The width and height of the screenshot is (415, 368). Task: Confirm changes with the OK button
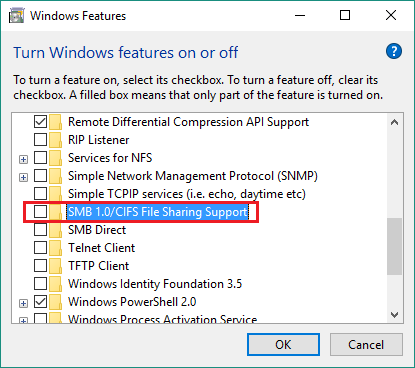tap(283, 344)
